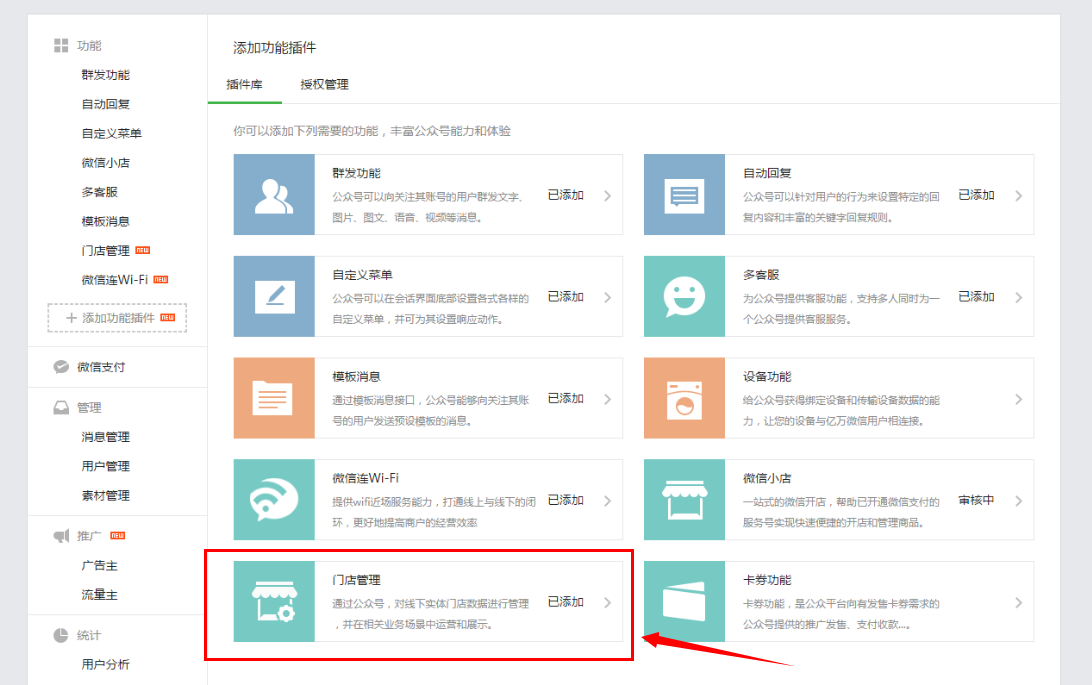
Task: Click the 多客服 smiley face icon tile
Action: 684,297
